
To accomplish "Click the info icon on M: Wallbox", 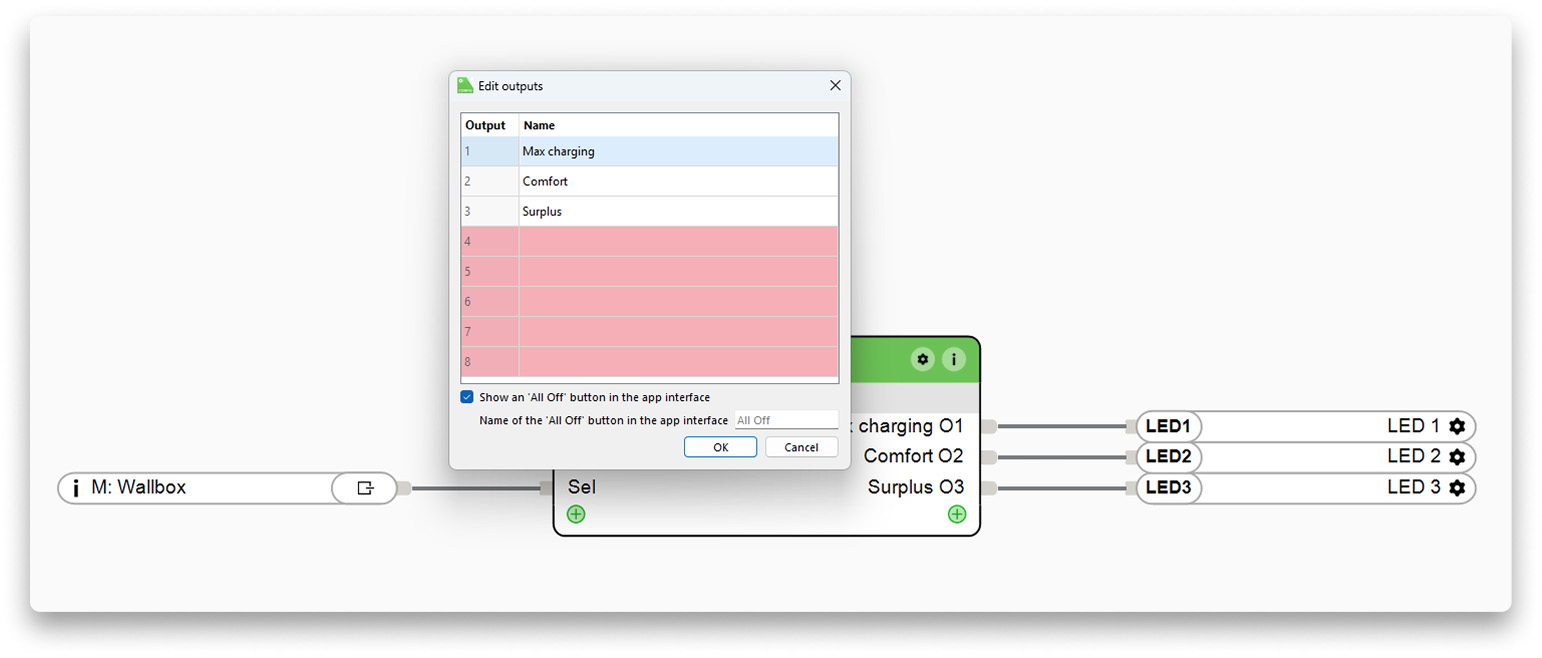I will (x=77, y=488).
